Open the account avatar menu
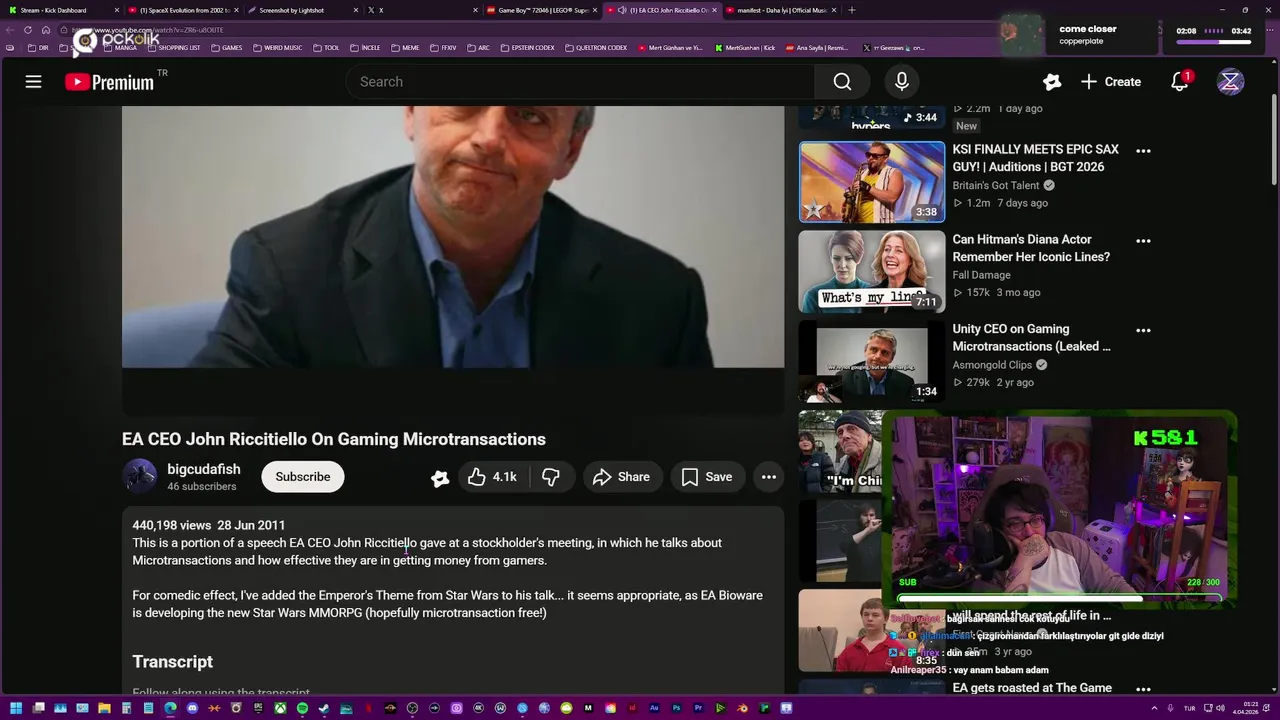The height and width of the screenshot is (720, 1280). coord(1230,82)
